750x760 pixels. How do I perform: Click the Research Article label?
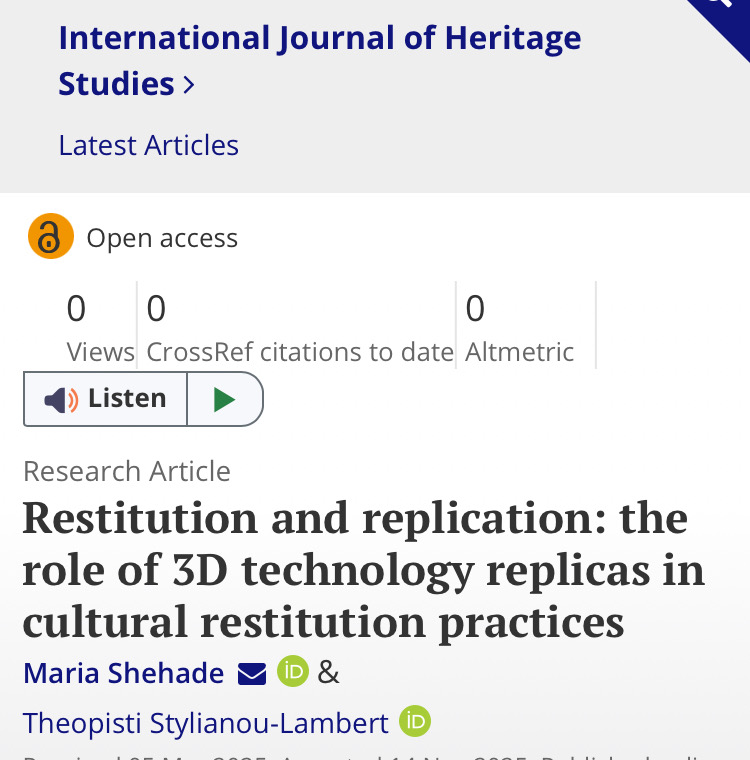pos(127,471)
